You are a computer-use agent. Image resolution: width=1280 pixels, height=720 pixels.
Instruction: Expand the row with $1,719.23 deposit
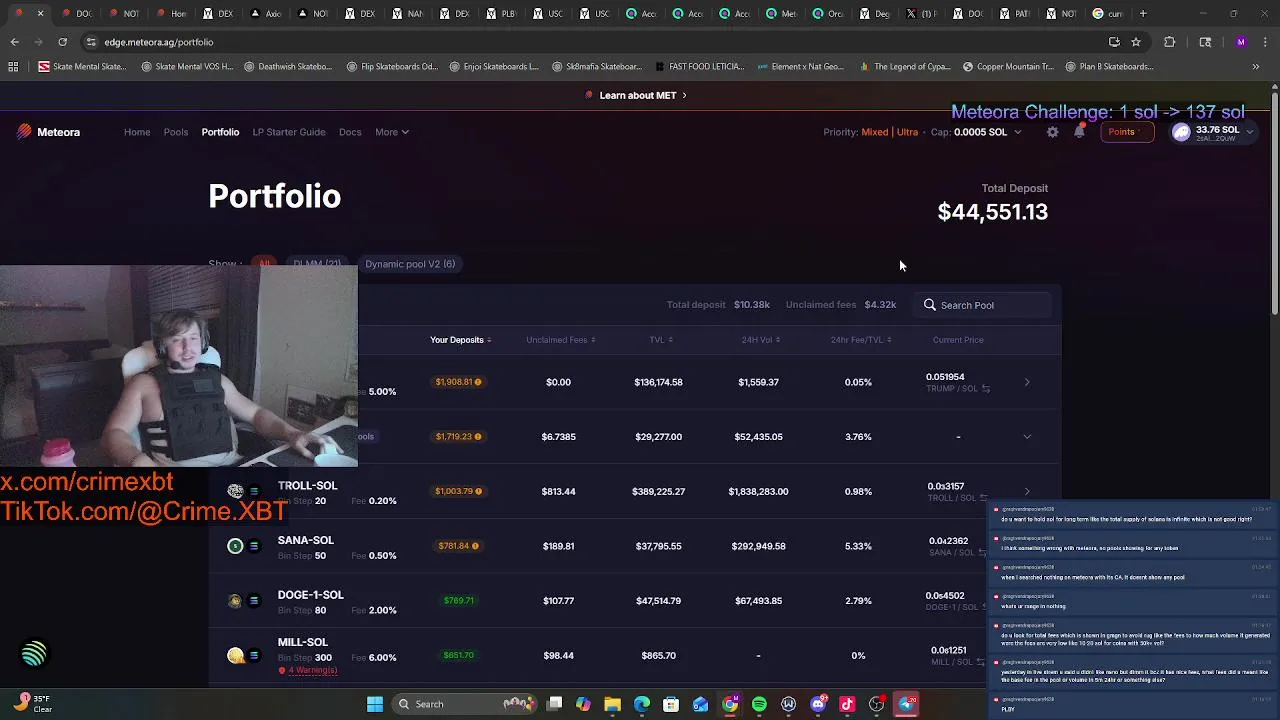click(x=1027, y=437)
